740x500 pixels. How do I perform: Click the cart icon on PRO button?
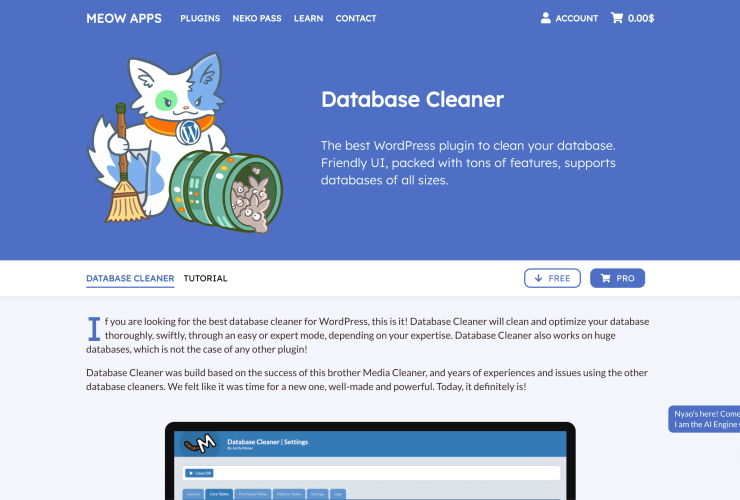click(604, 278)
